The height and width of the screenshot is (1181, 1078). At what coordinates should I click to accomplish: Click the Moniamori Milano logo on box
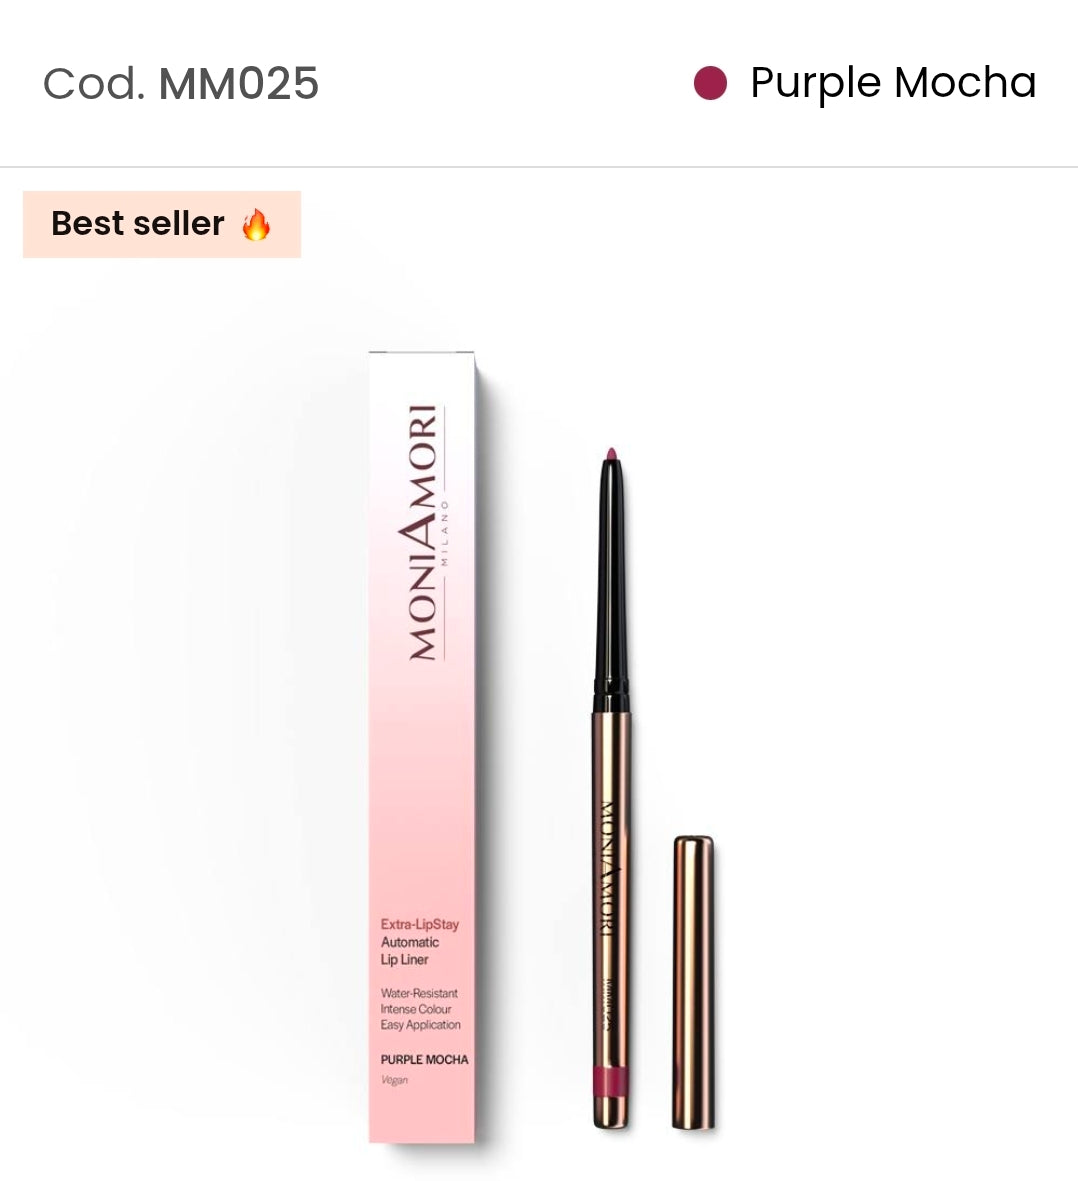pyautogui.click(x=426, y=533)
